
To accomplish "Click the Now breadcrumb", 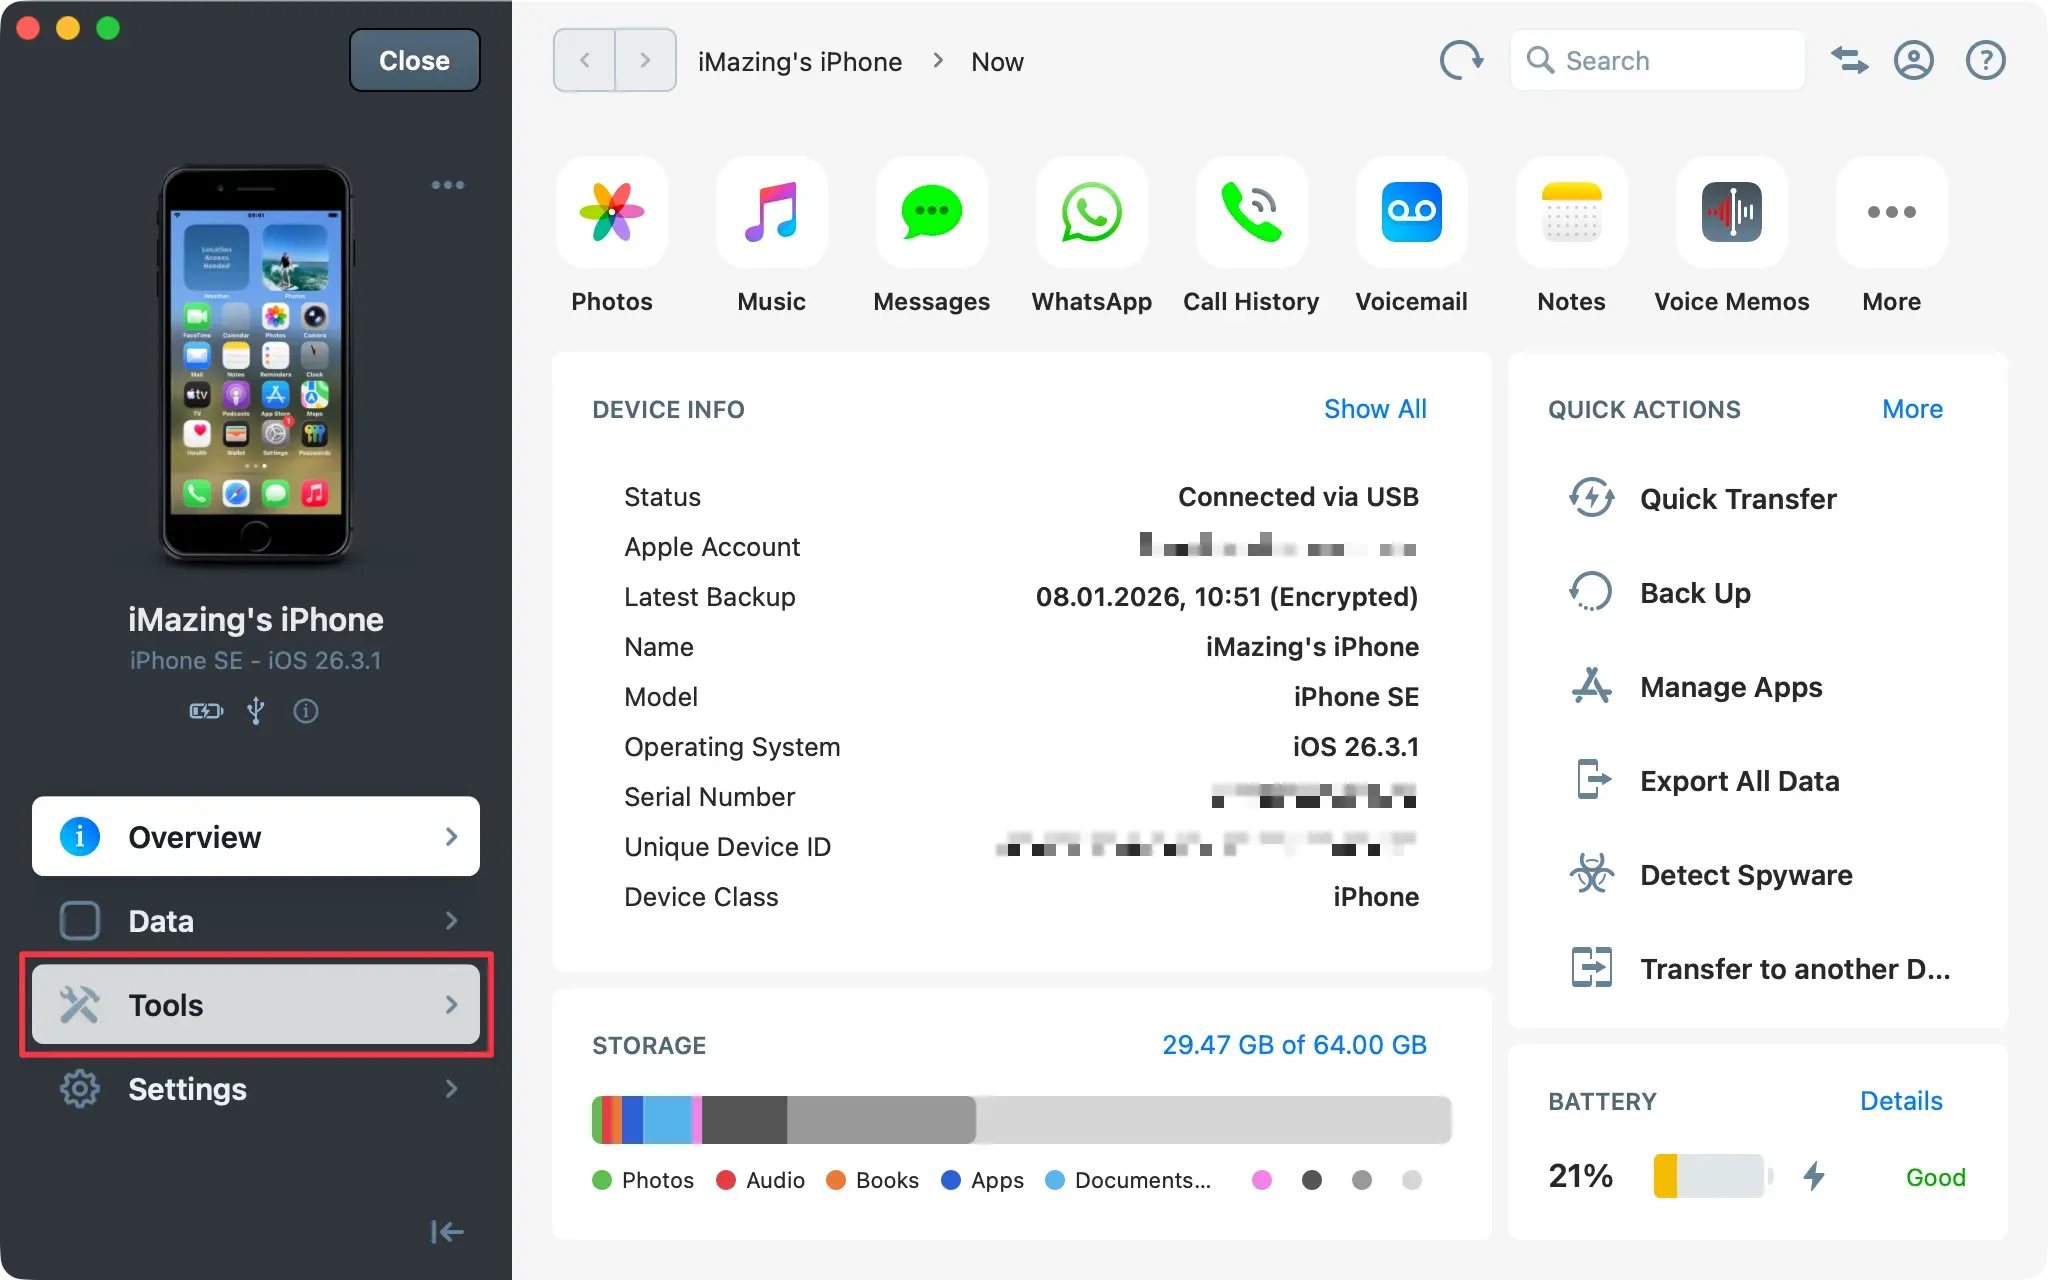I will [997, 62].
